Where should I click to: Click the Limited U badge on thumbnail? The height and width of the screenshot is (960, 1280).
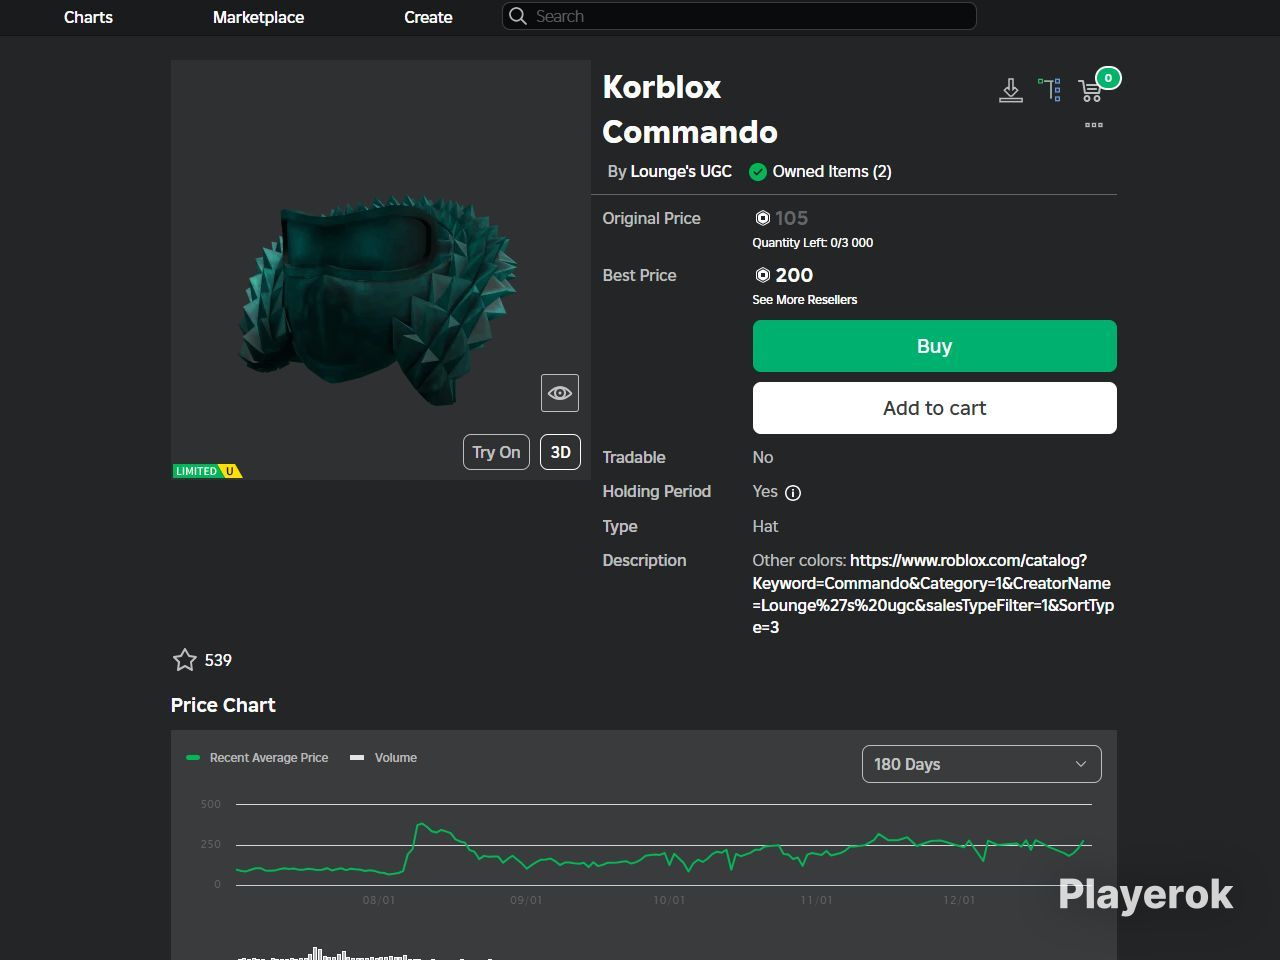pyautogui.click(x=207, y=471)
